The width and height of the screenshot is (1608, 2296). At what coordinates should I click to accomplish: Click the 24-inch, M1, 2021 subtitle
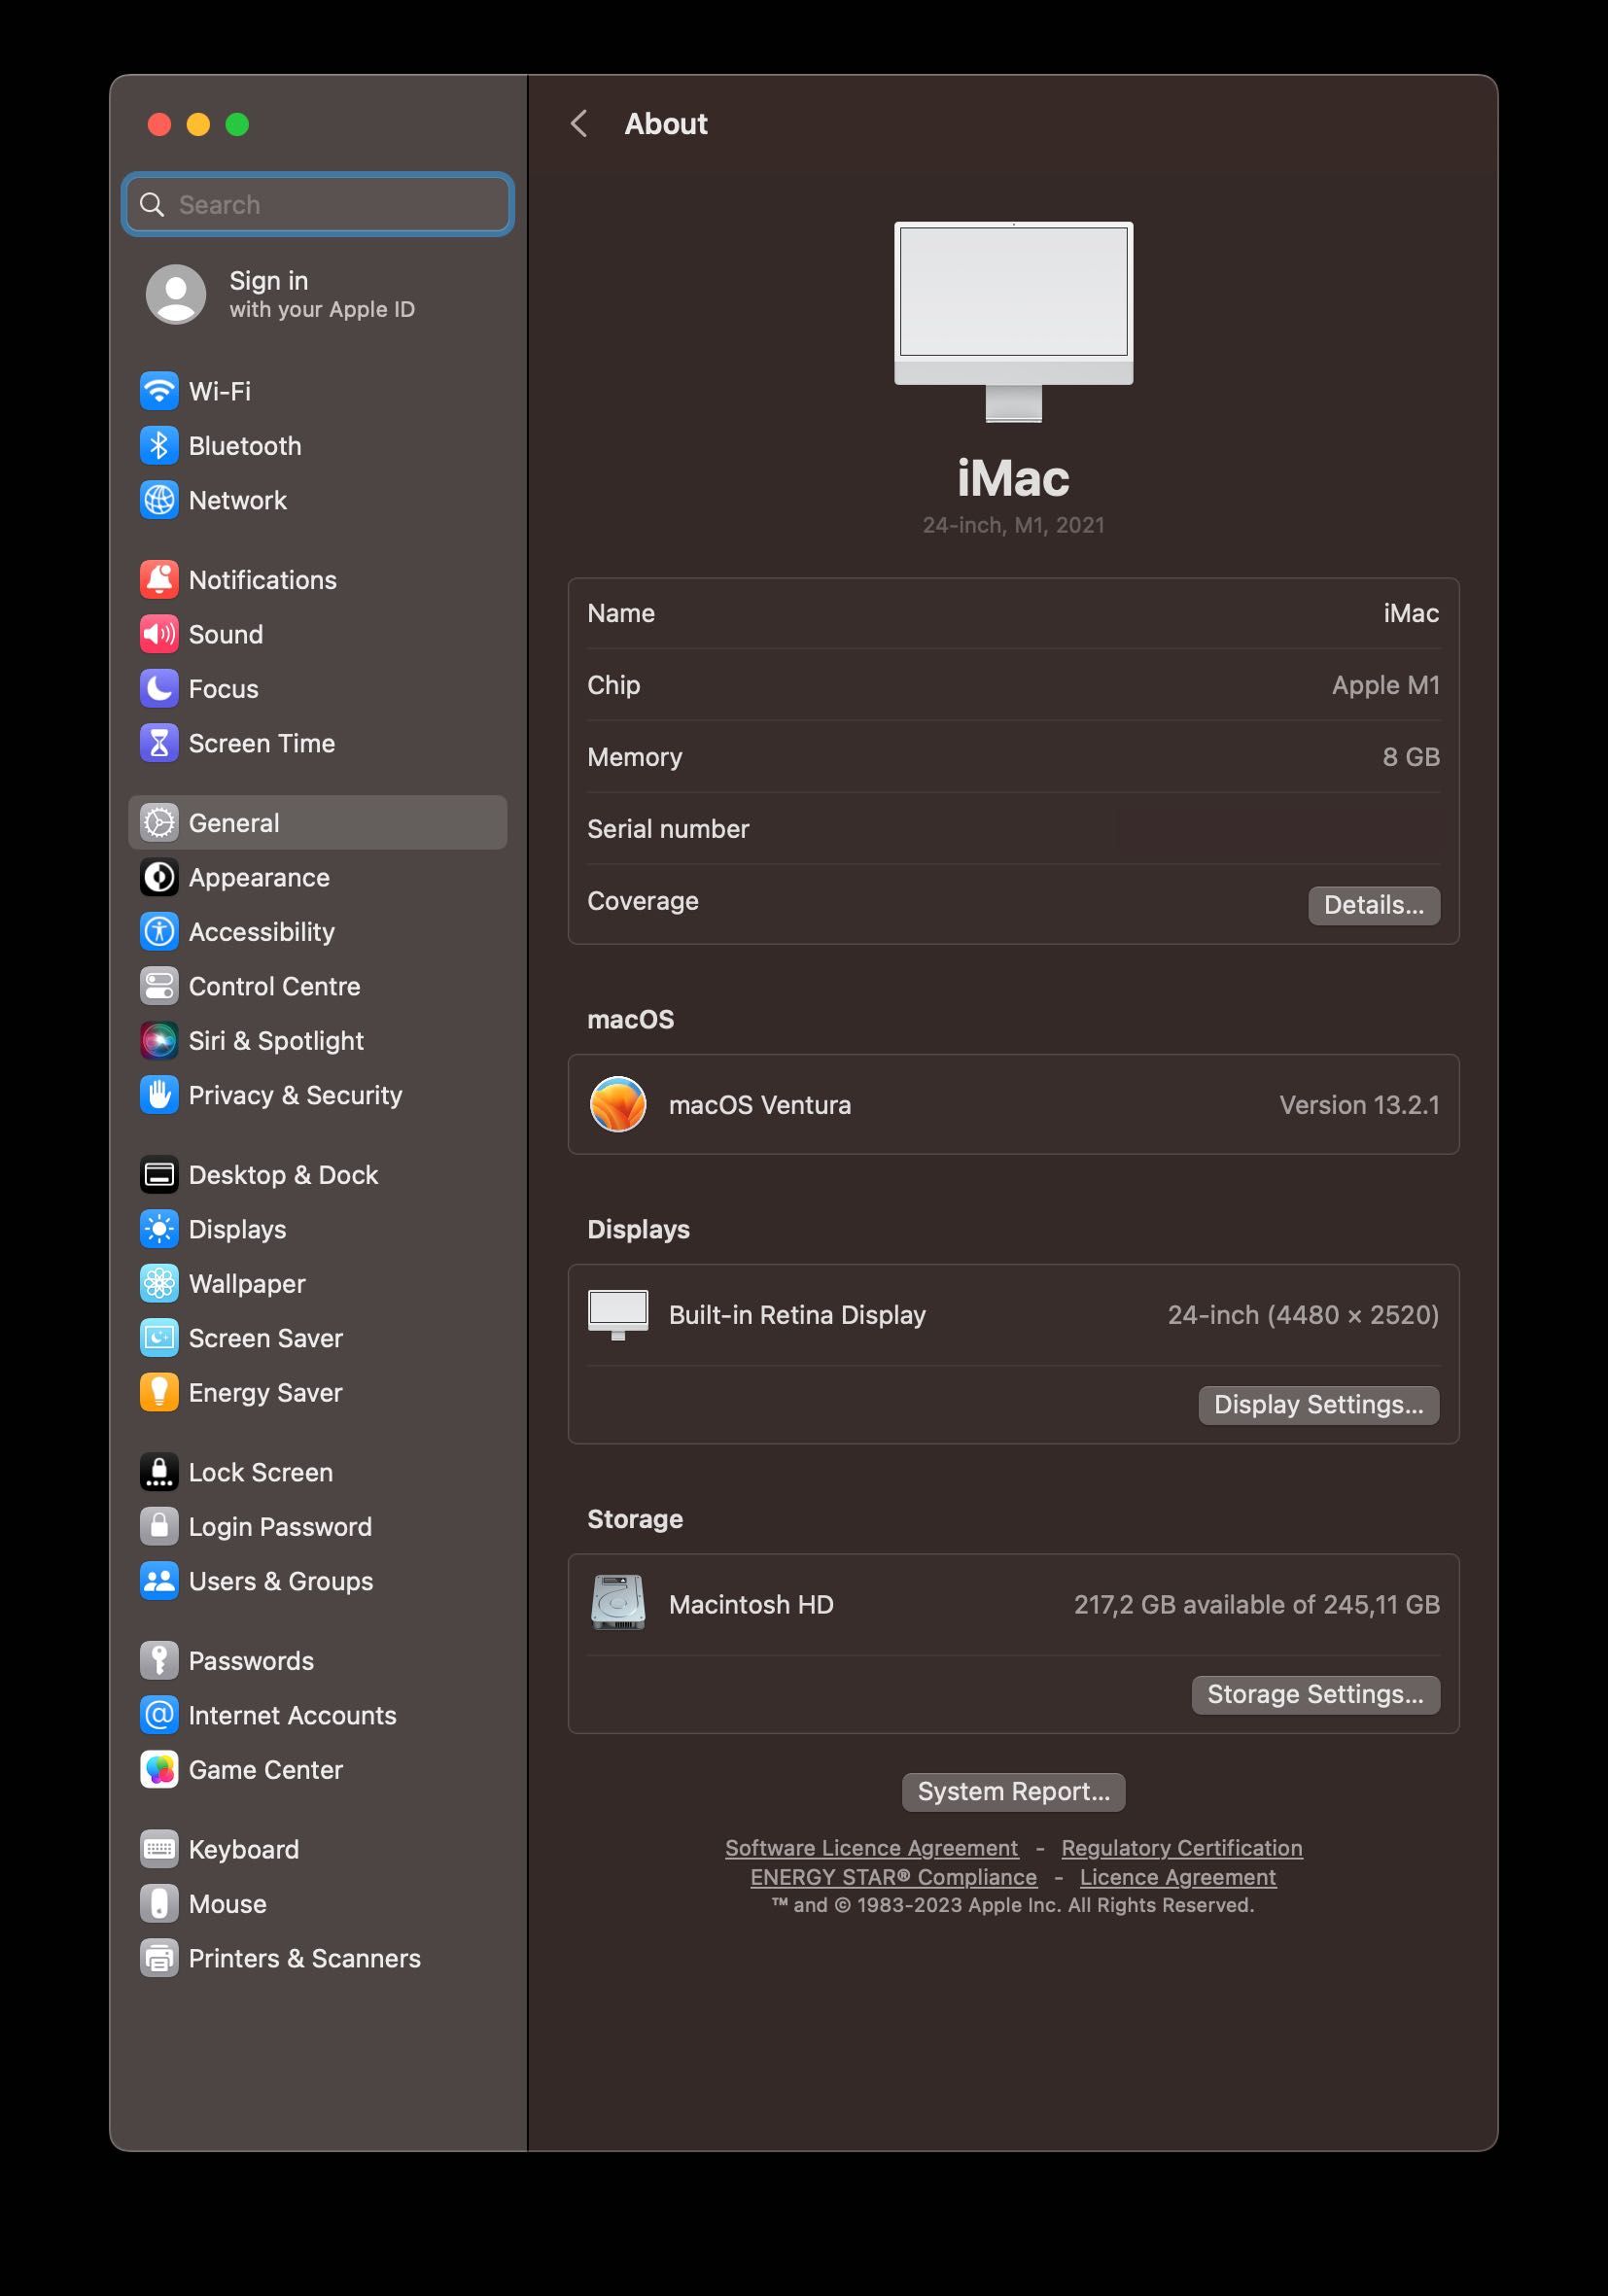[1014, 525]
